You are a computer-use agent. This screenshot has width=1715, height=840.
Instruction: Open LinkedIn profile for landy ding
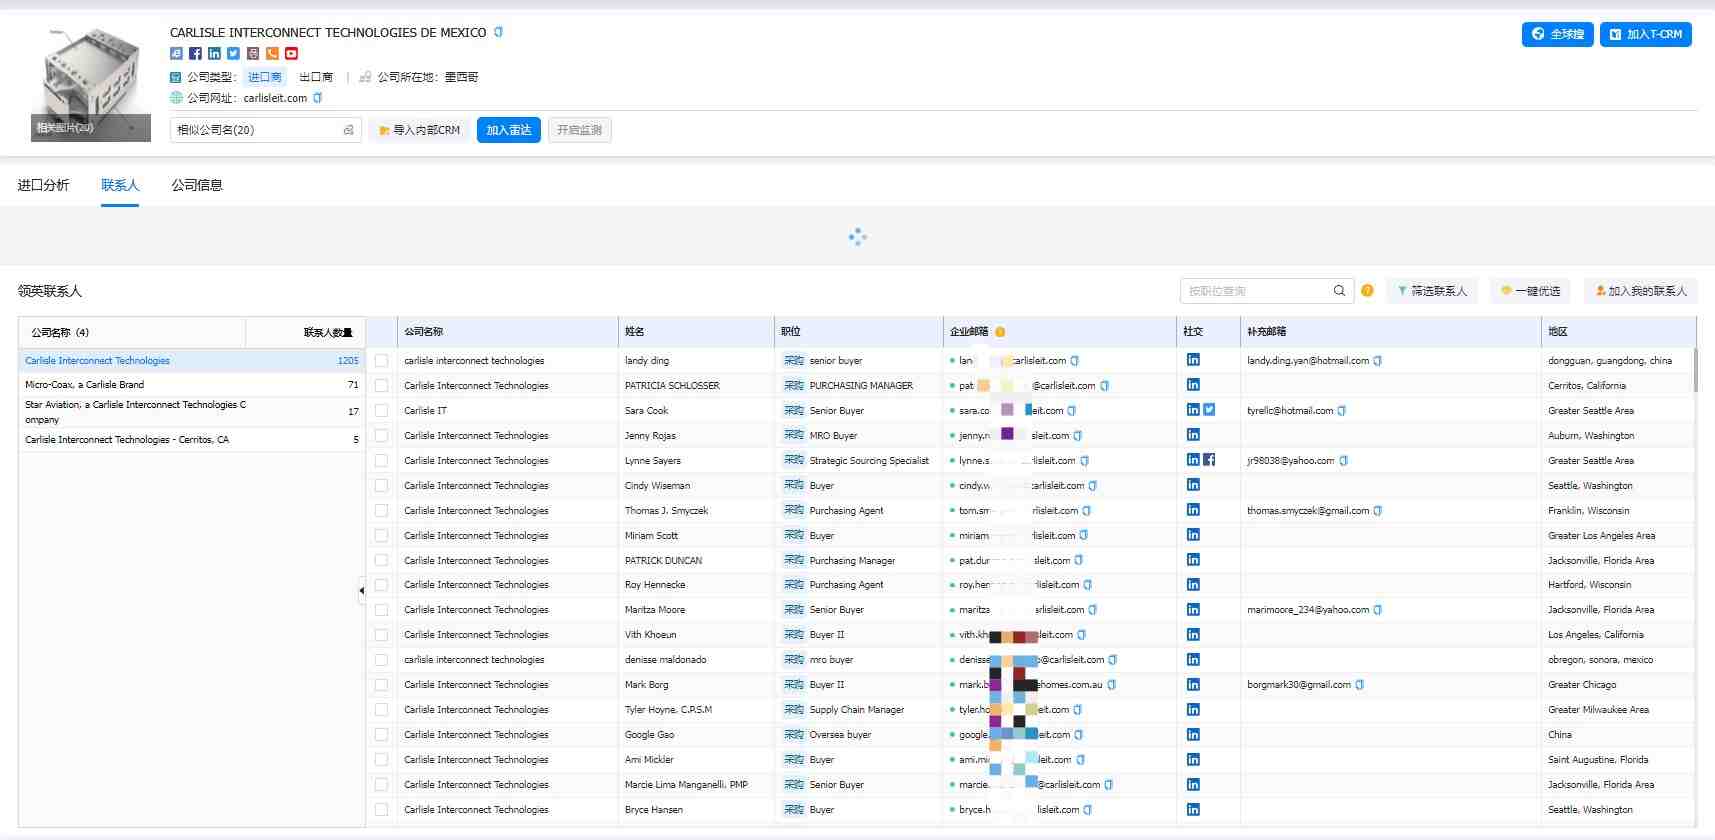pyautogui.click(x=1193, y=360)
